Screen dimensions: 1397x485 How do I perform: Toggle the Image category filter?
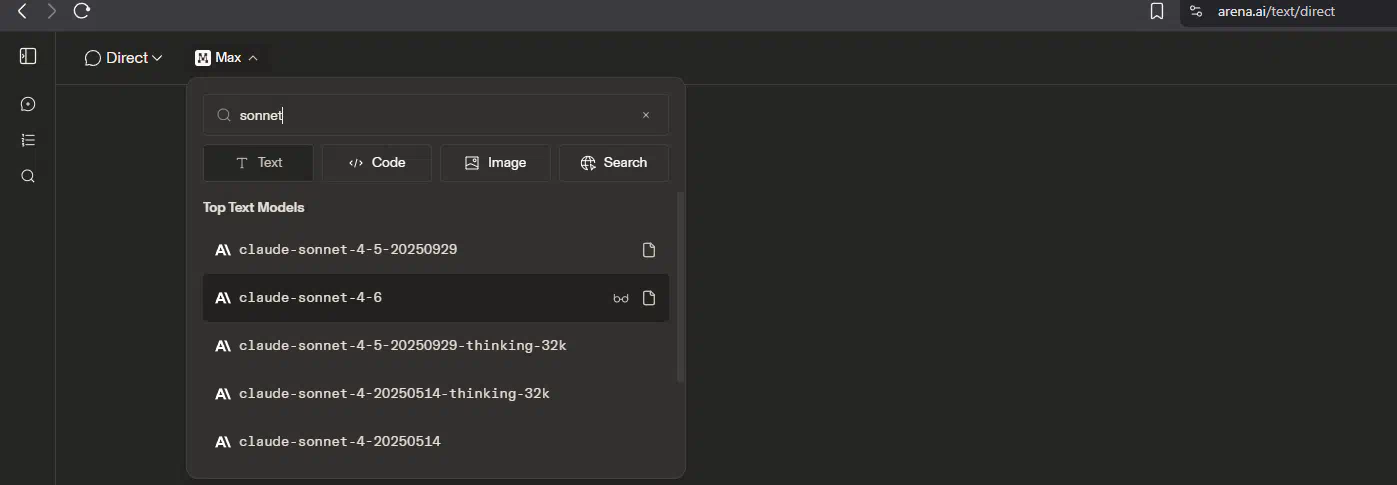495,163
